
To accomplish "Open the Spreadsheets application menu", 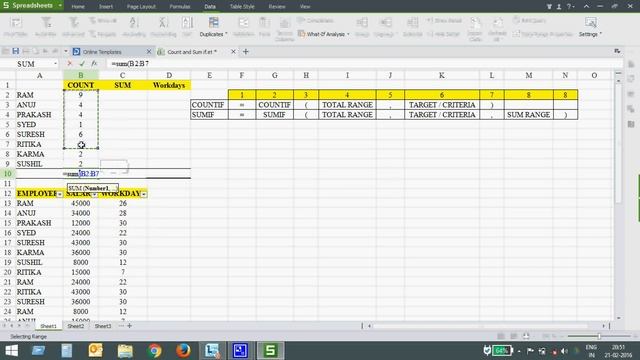I will tap(32, 6).
